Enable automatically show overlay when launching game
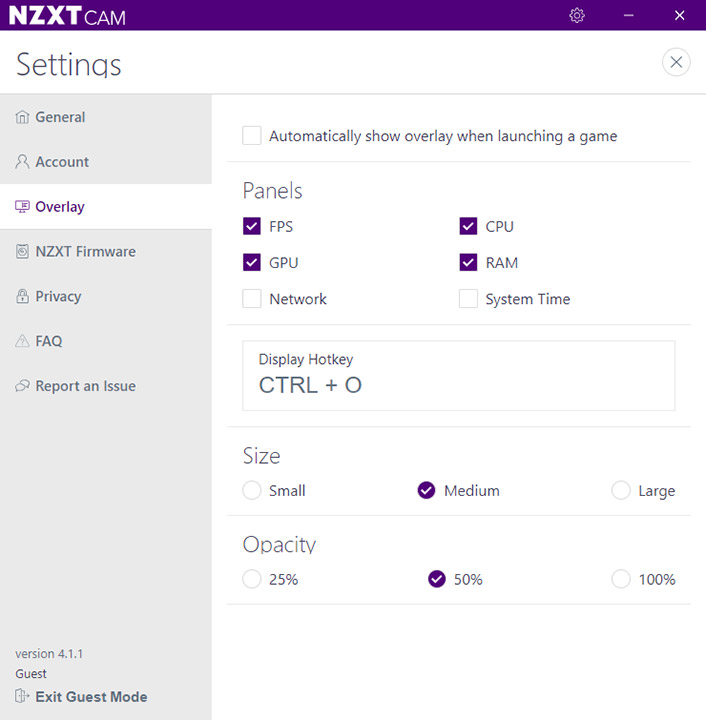The image size is (706, 720). pyautogui.click(x=252, y=136)
